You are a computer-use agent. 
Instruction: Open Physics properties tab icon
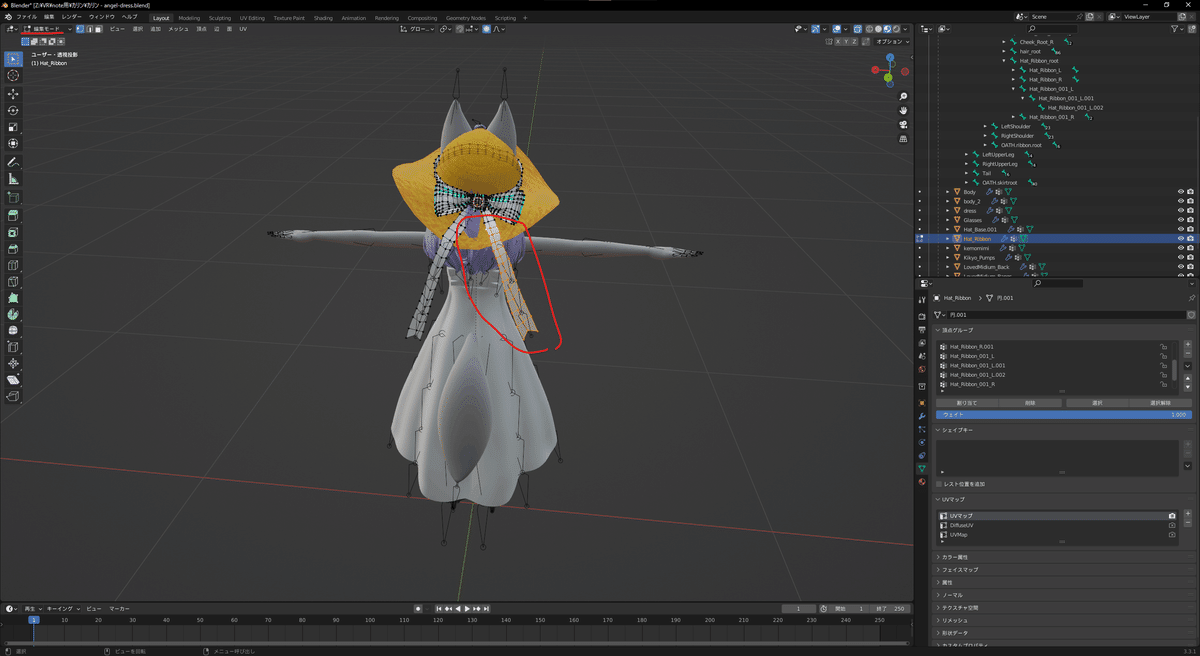click(922, 441)
